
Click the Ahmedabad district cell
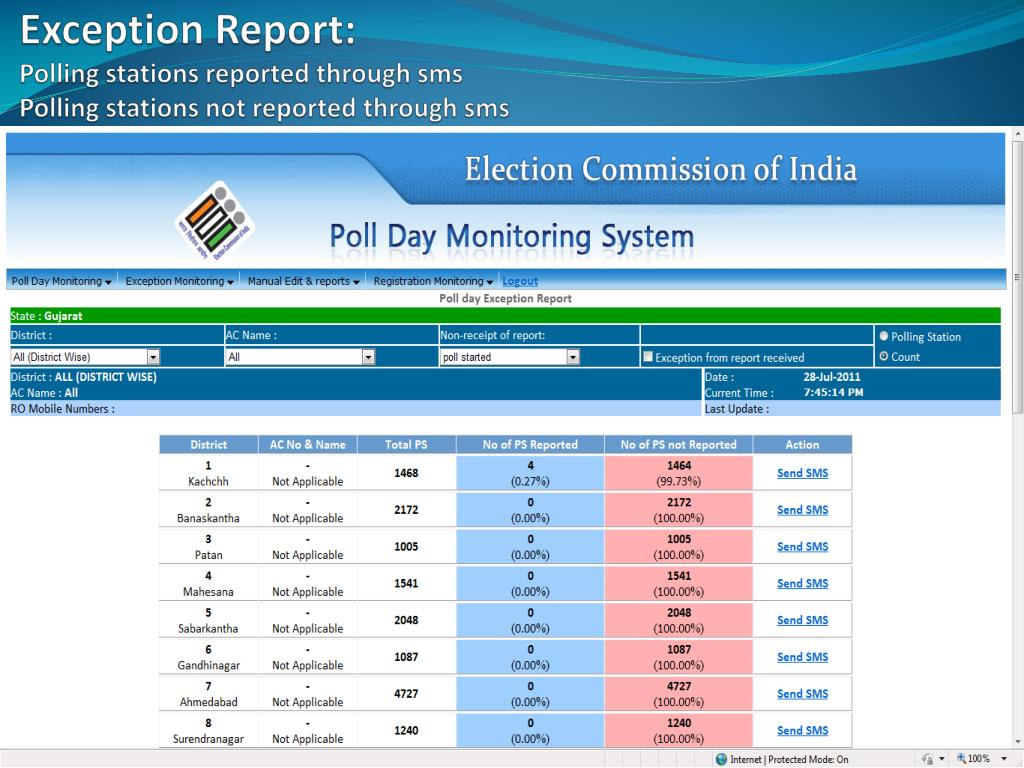(x=208, y=694)
